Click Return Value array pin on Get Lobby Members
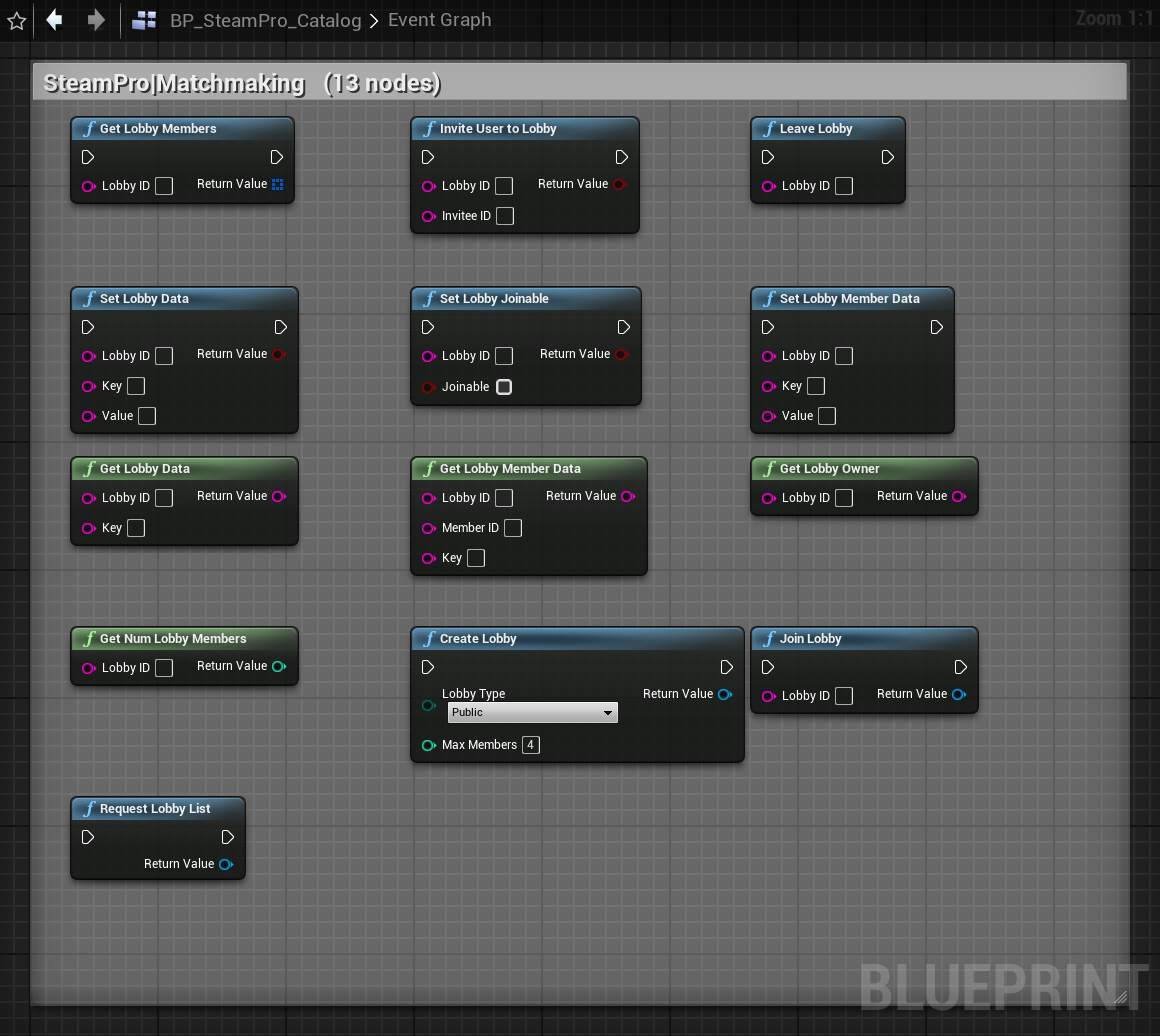Screen dimensions: 1160x1036 coord(277,184)
